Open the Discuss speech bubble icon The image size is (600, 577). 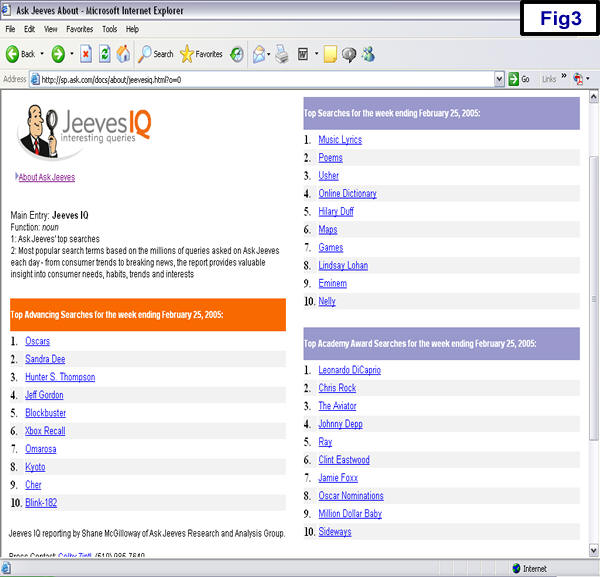tap(349, 54)
